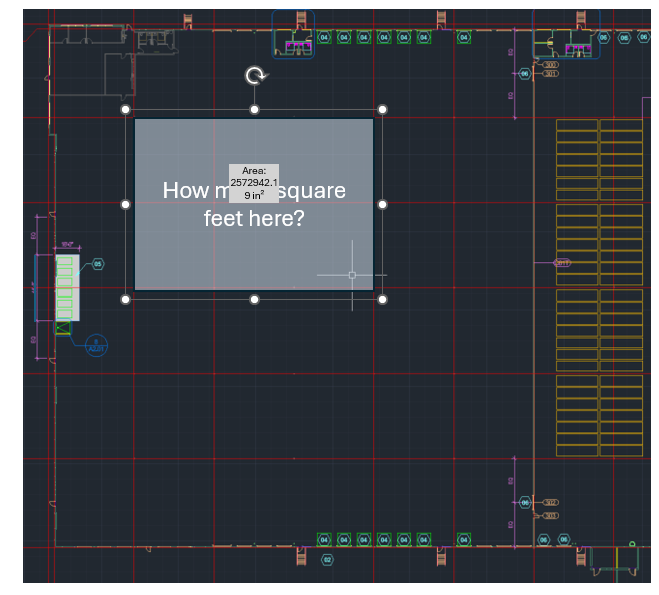Image resolution: width=659 pixels, height=595 pixels.
Task: Click the A201 section callout circle
Action: tap(96, 346)
